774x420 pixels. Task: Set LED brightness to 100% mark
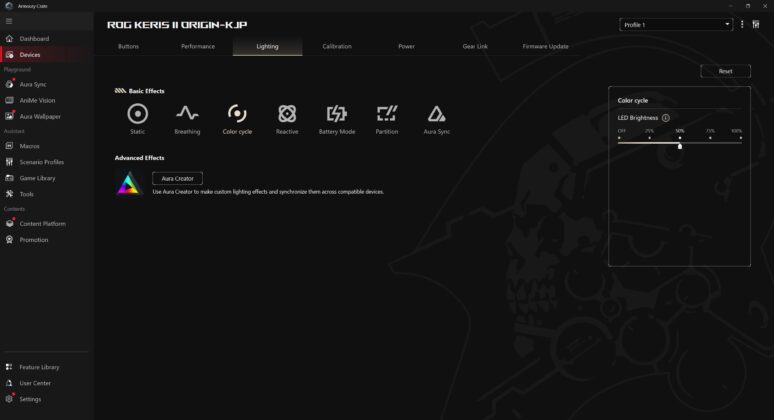pyautogui.click(x=740, y=138)
